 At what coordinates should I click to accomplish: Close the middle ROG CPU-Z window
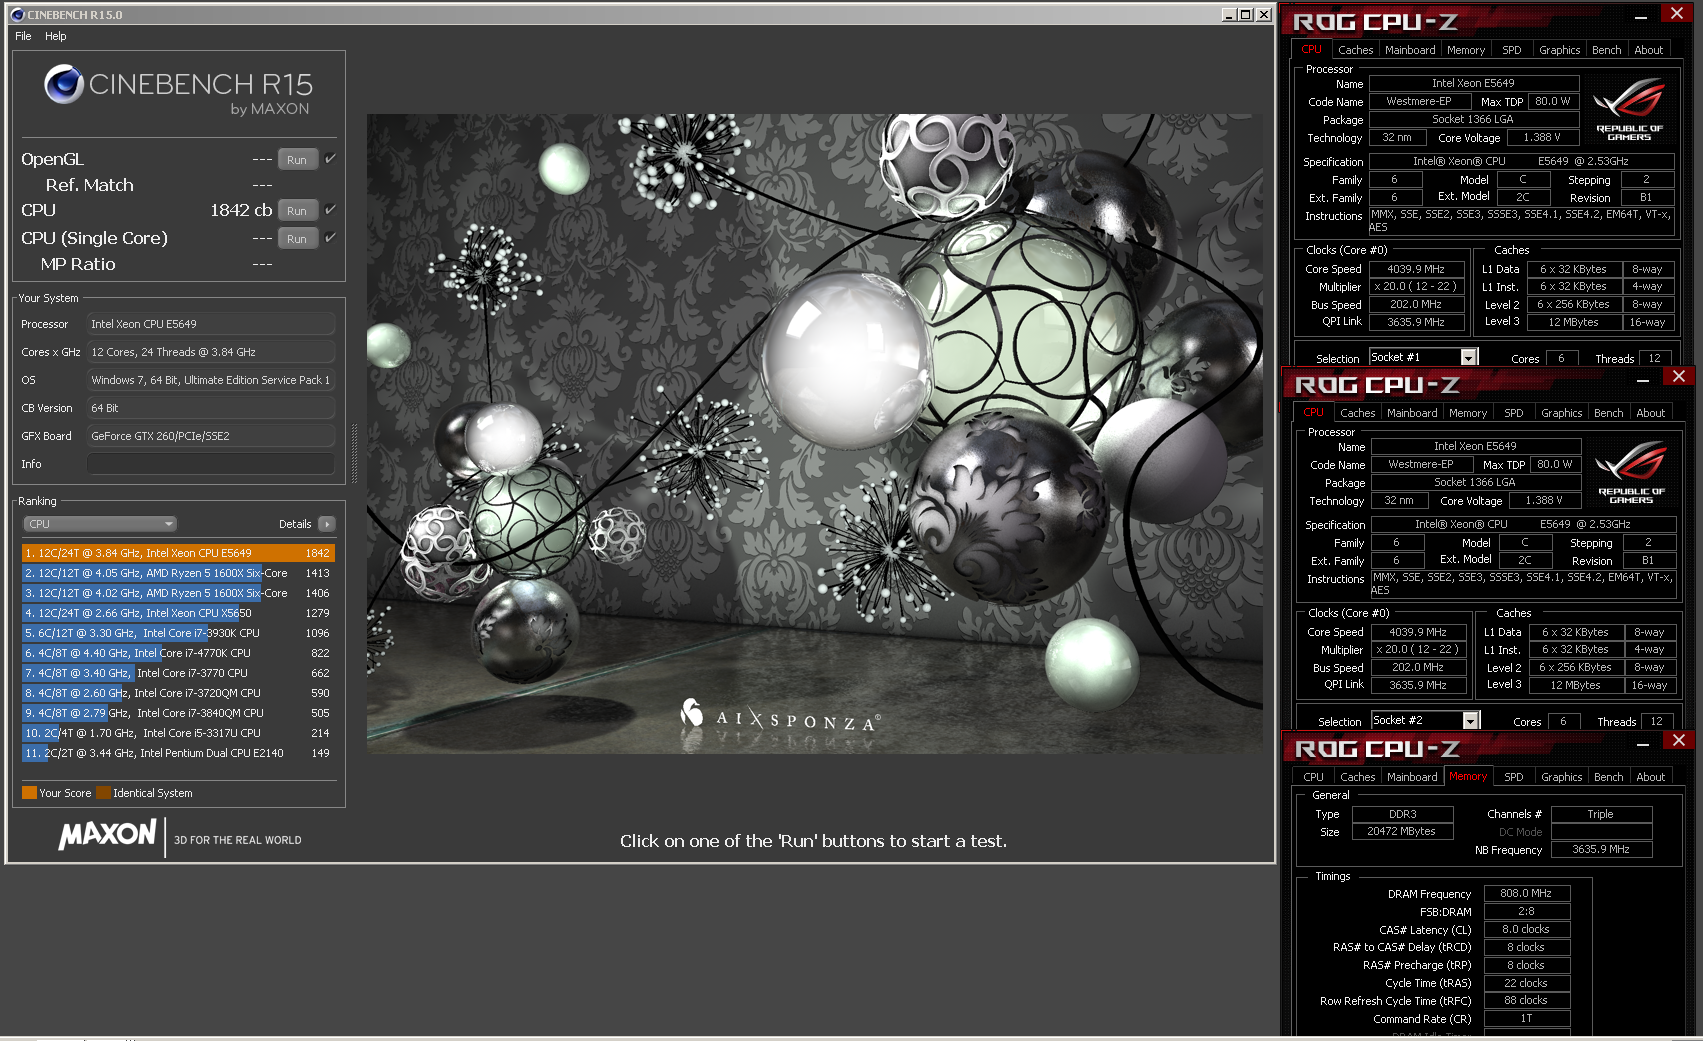pos(1679,376)
